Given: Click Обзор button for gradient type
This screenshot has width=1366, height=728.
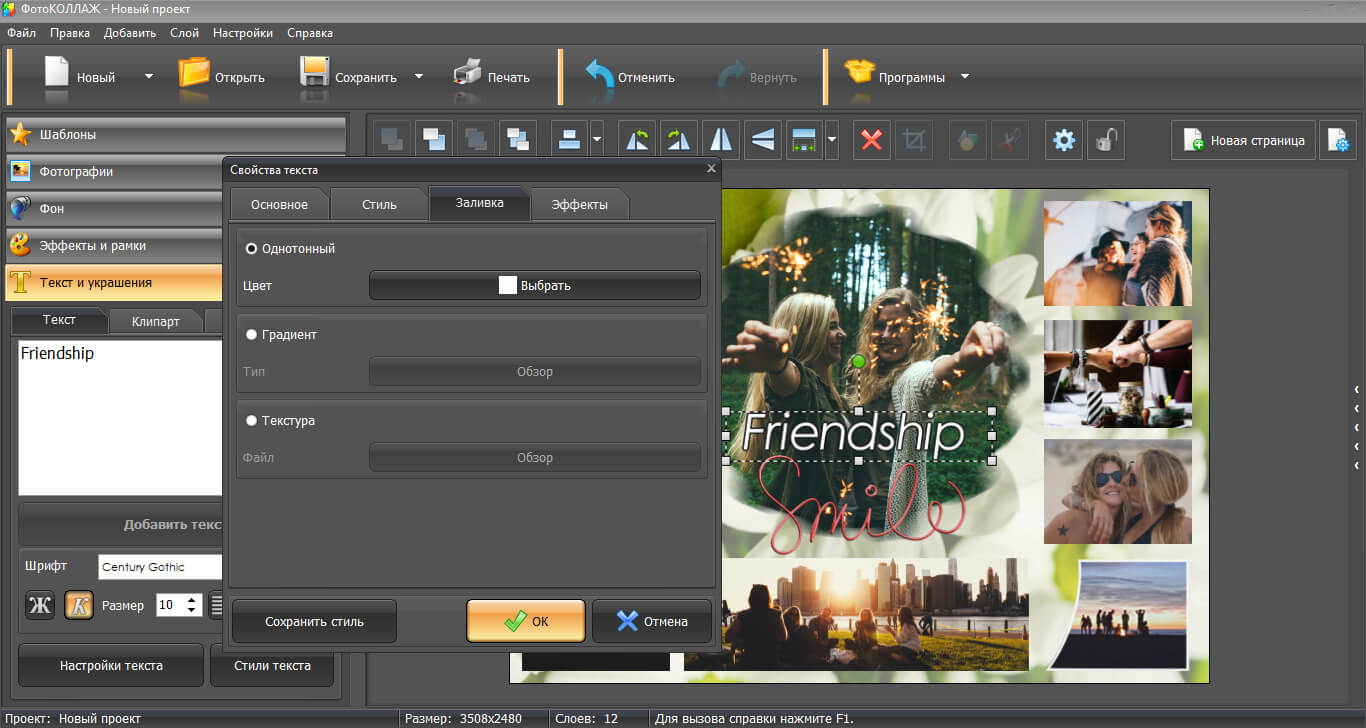Looking at the screenshot, I should pos(534,371).
